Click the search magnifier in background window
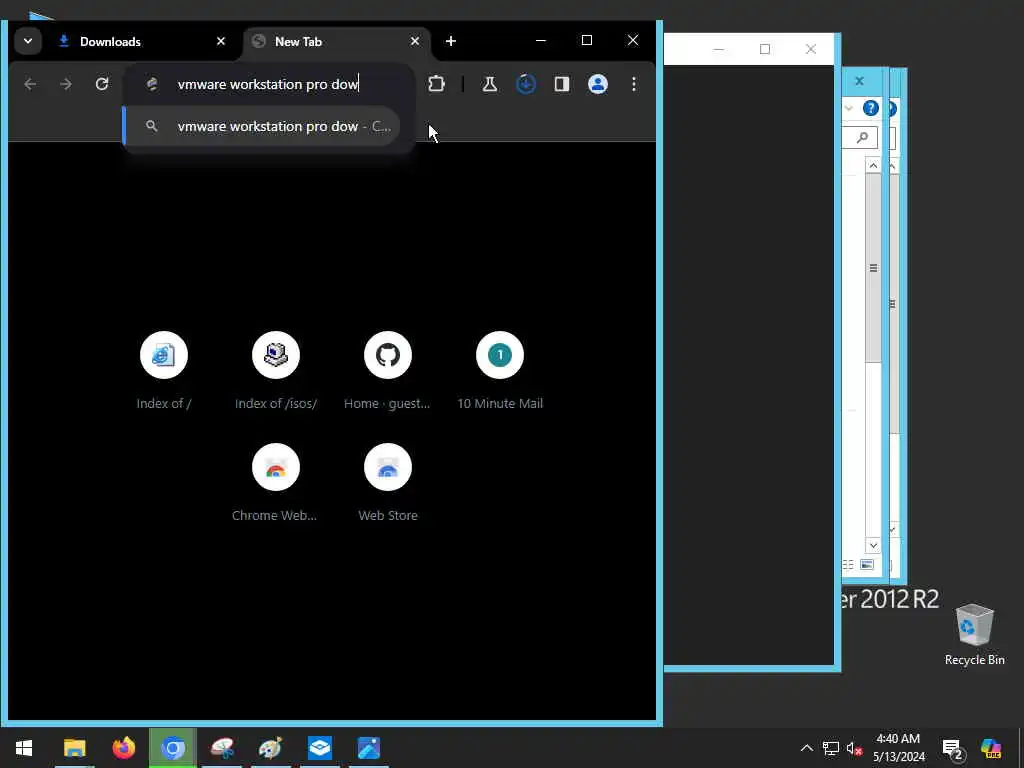Screen dimensions: 1024x768 [862, 137]
